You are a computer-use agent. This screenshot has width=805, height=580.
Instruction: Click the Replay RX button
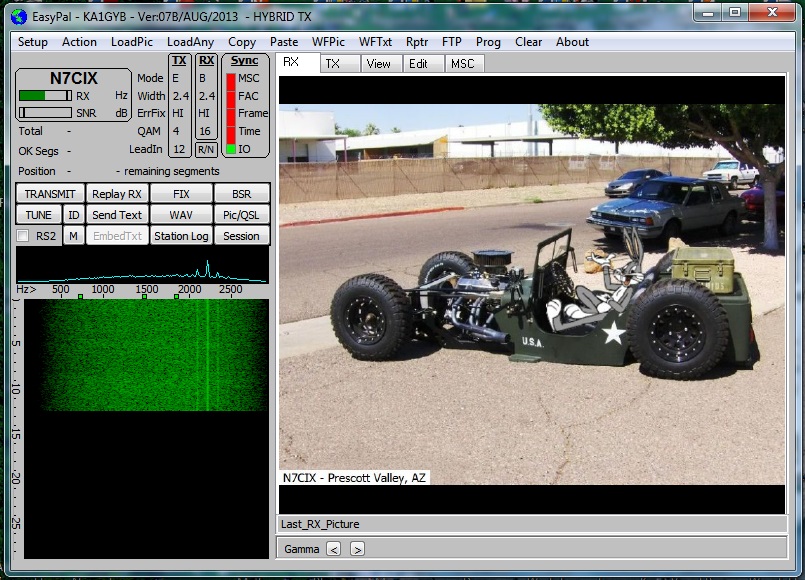[117, 194]
